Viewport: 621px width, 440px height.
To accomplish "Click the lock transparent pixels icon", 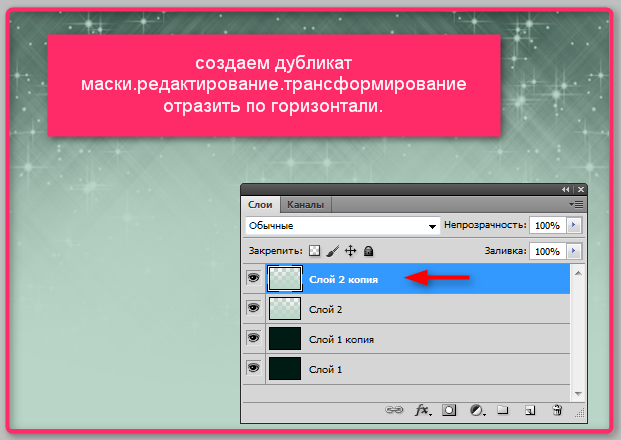I will pyautogui.click(x=314, y=251).
